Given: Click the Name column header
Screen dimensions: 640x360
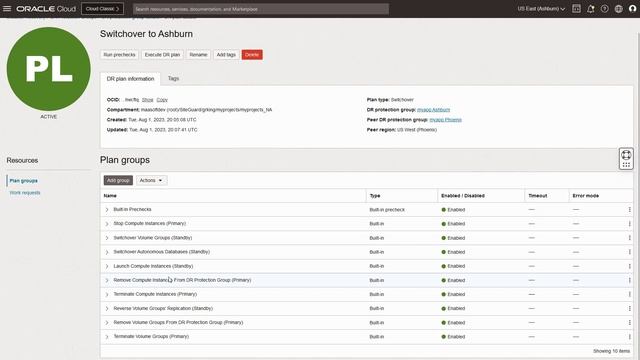Looking at the screenshot, I should (110, 196).
